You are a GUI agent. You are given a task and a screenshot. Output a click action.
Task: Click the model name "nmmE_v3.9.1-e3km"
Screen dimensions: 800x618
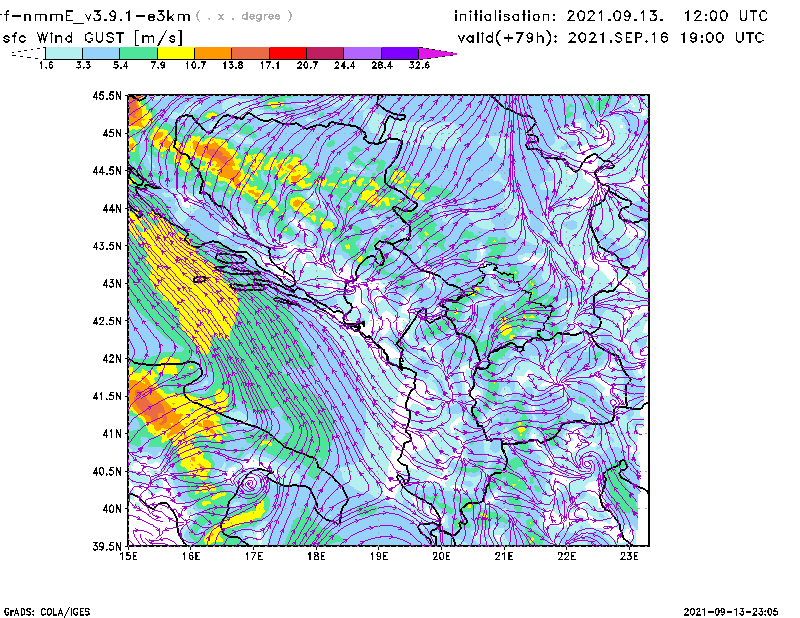click(x=107, y=16)
